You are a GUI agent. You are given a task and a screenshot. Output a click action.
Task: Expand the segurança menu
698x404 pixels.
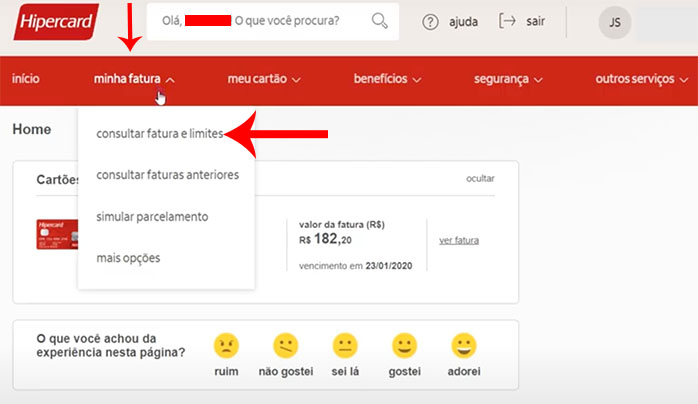(508, 79)
